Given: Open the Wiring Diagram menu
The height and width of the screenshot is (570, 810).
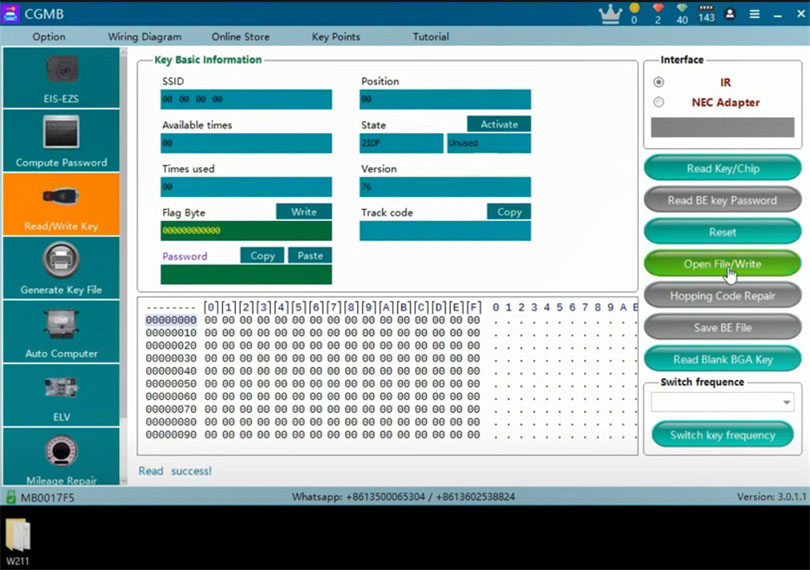Looking at the screenshot, I should tap(145, 37).
